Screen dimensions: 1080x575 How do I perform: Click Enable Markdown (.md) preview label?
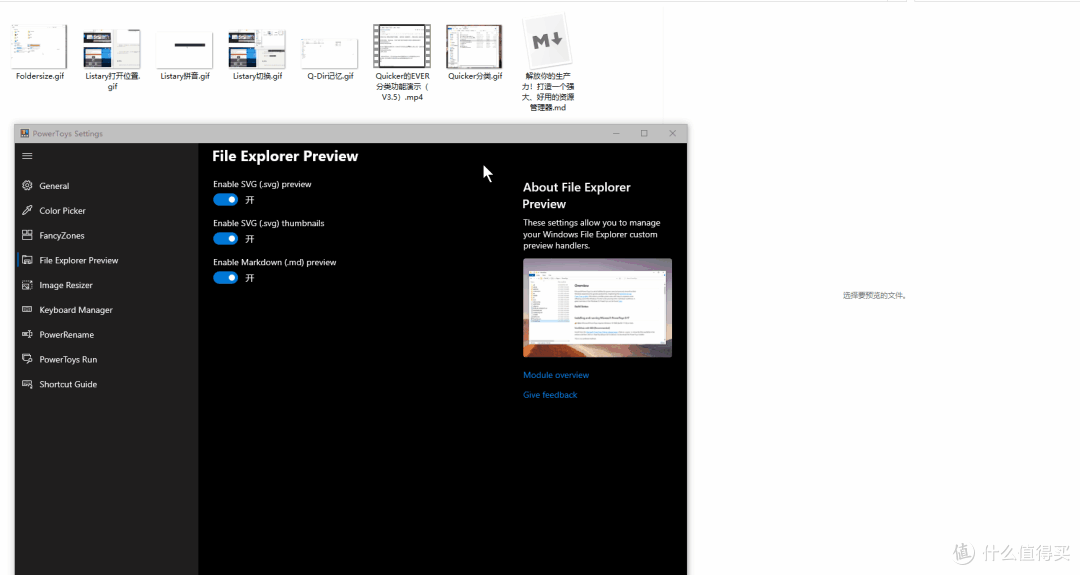tap(274, 262)
